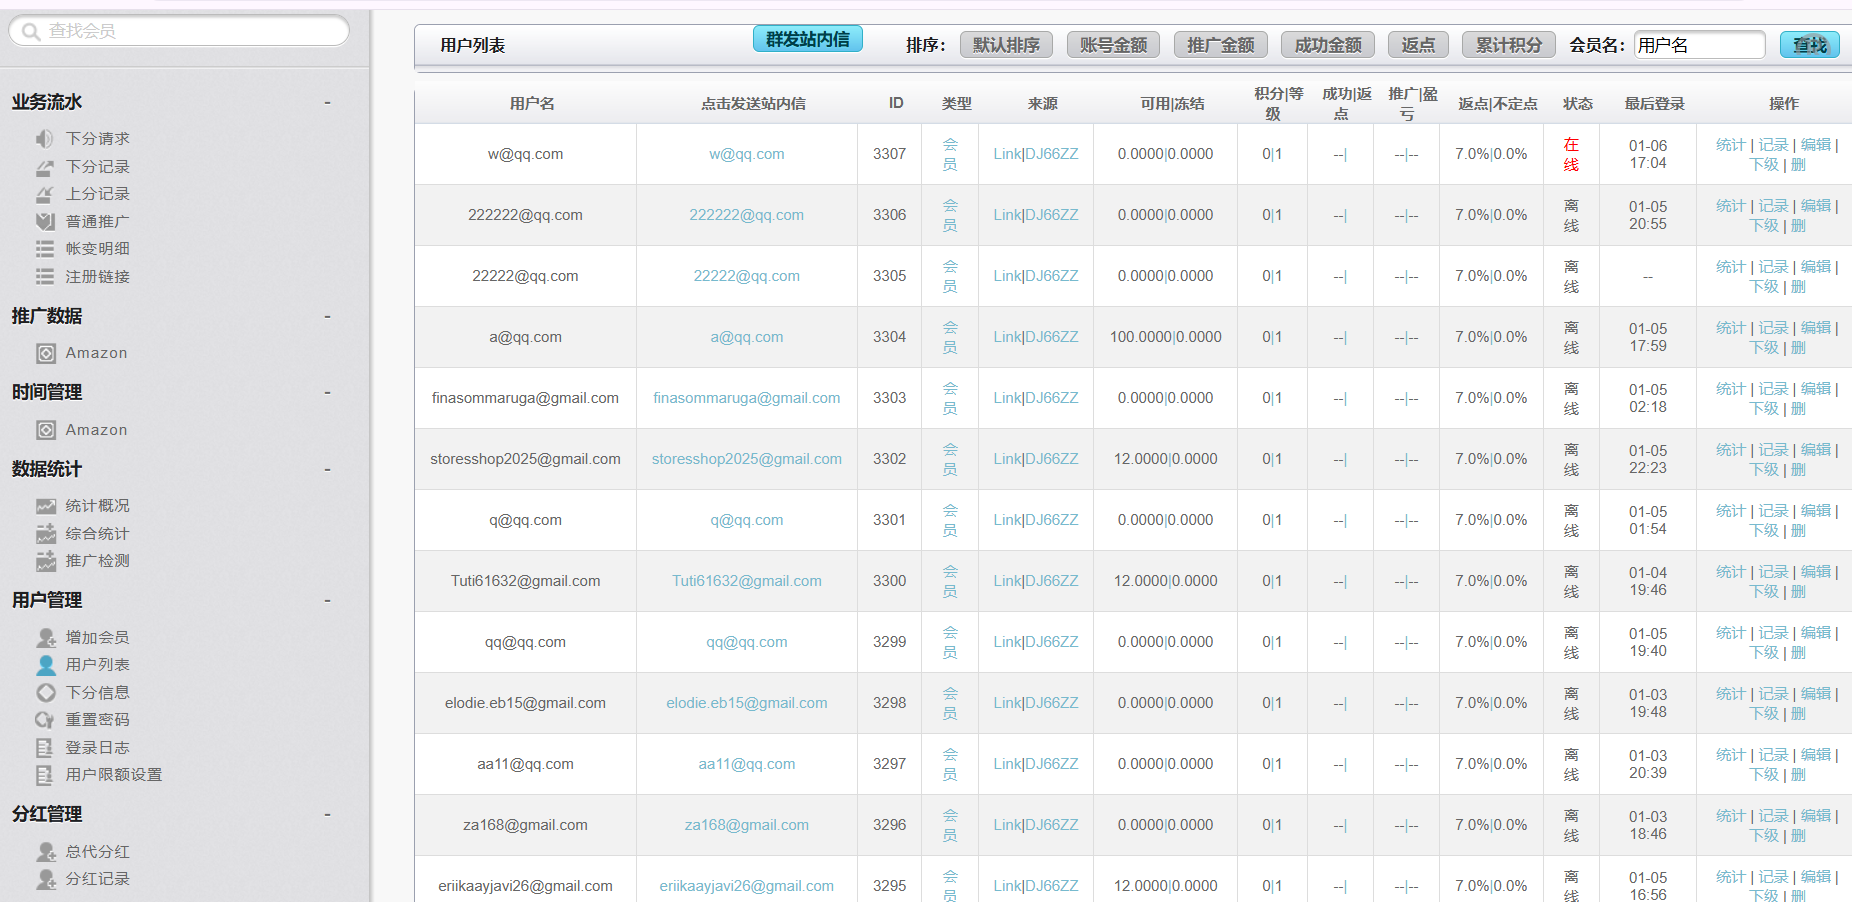Collapse the 推广数据 section
The width and height of the screenshot is (1852, 902).
tap(327, 317)
